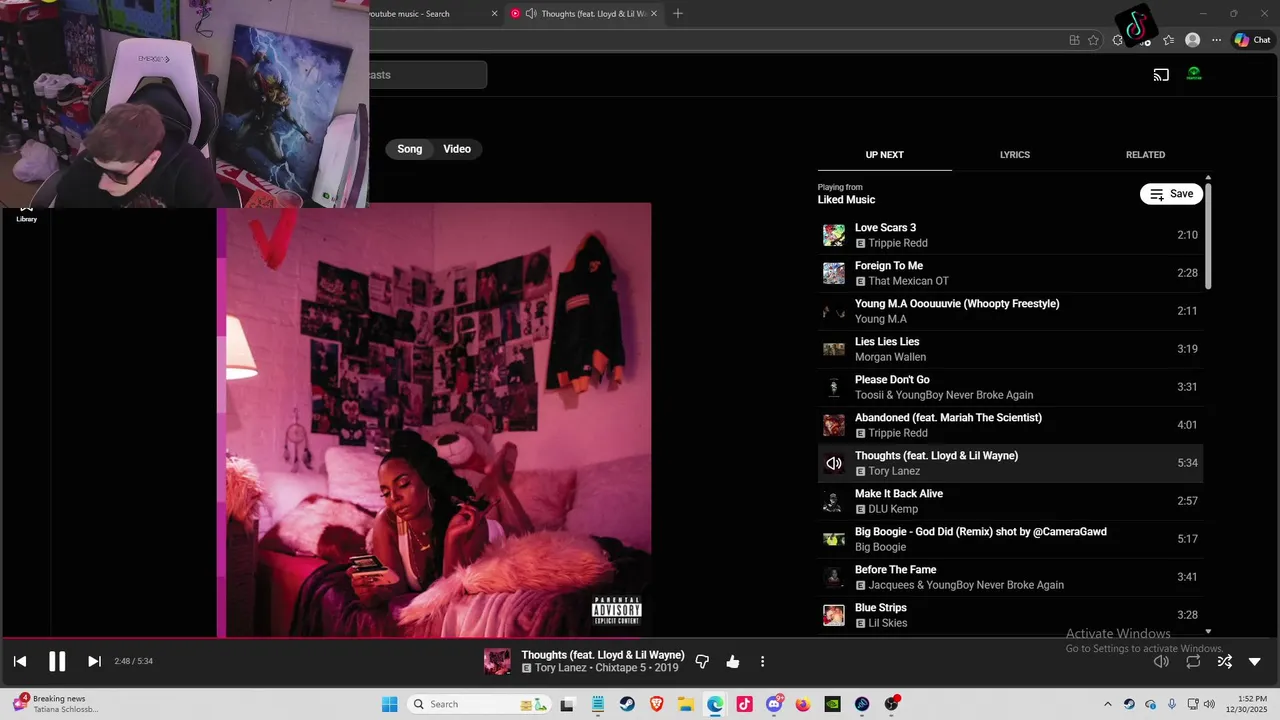Open the Windows Start menu
The width and height of the screenshot is (1280, 720).
[390, 704]
